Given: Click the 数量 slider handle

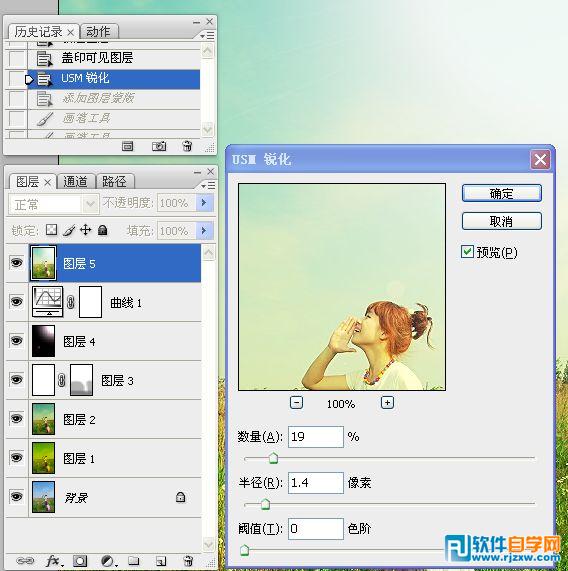Looking at the screenshot, I should click(x=273, y=458).
